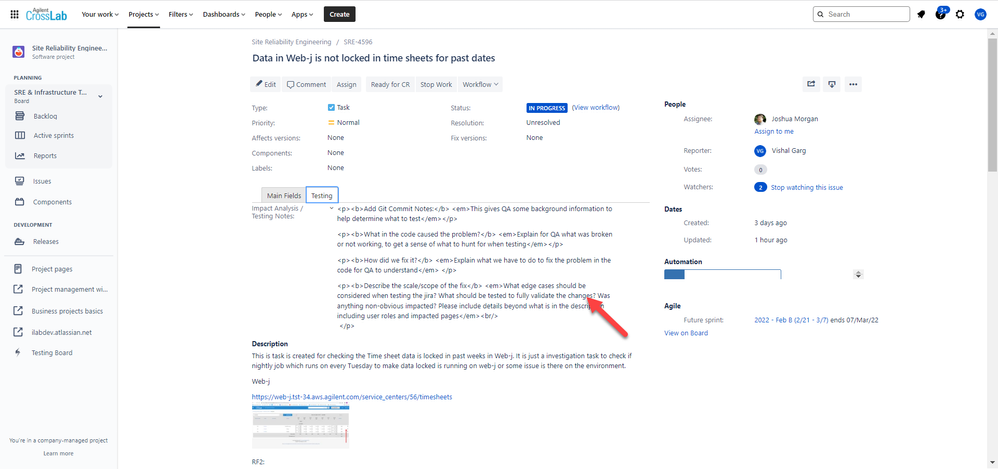Click the votes count badge

[760, 170]
